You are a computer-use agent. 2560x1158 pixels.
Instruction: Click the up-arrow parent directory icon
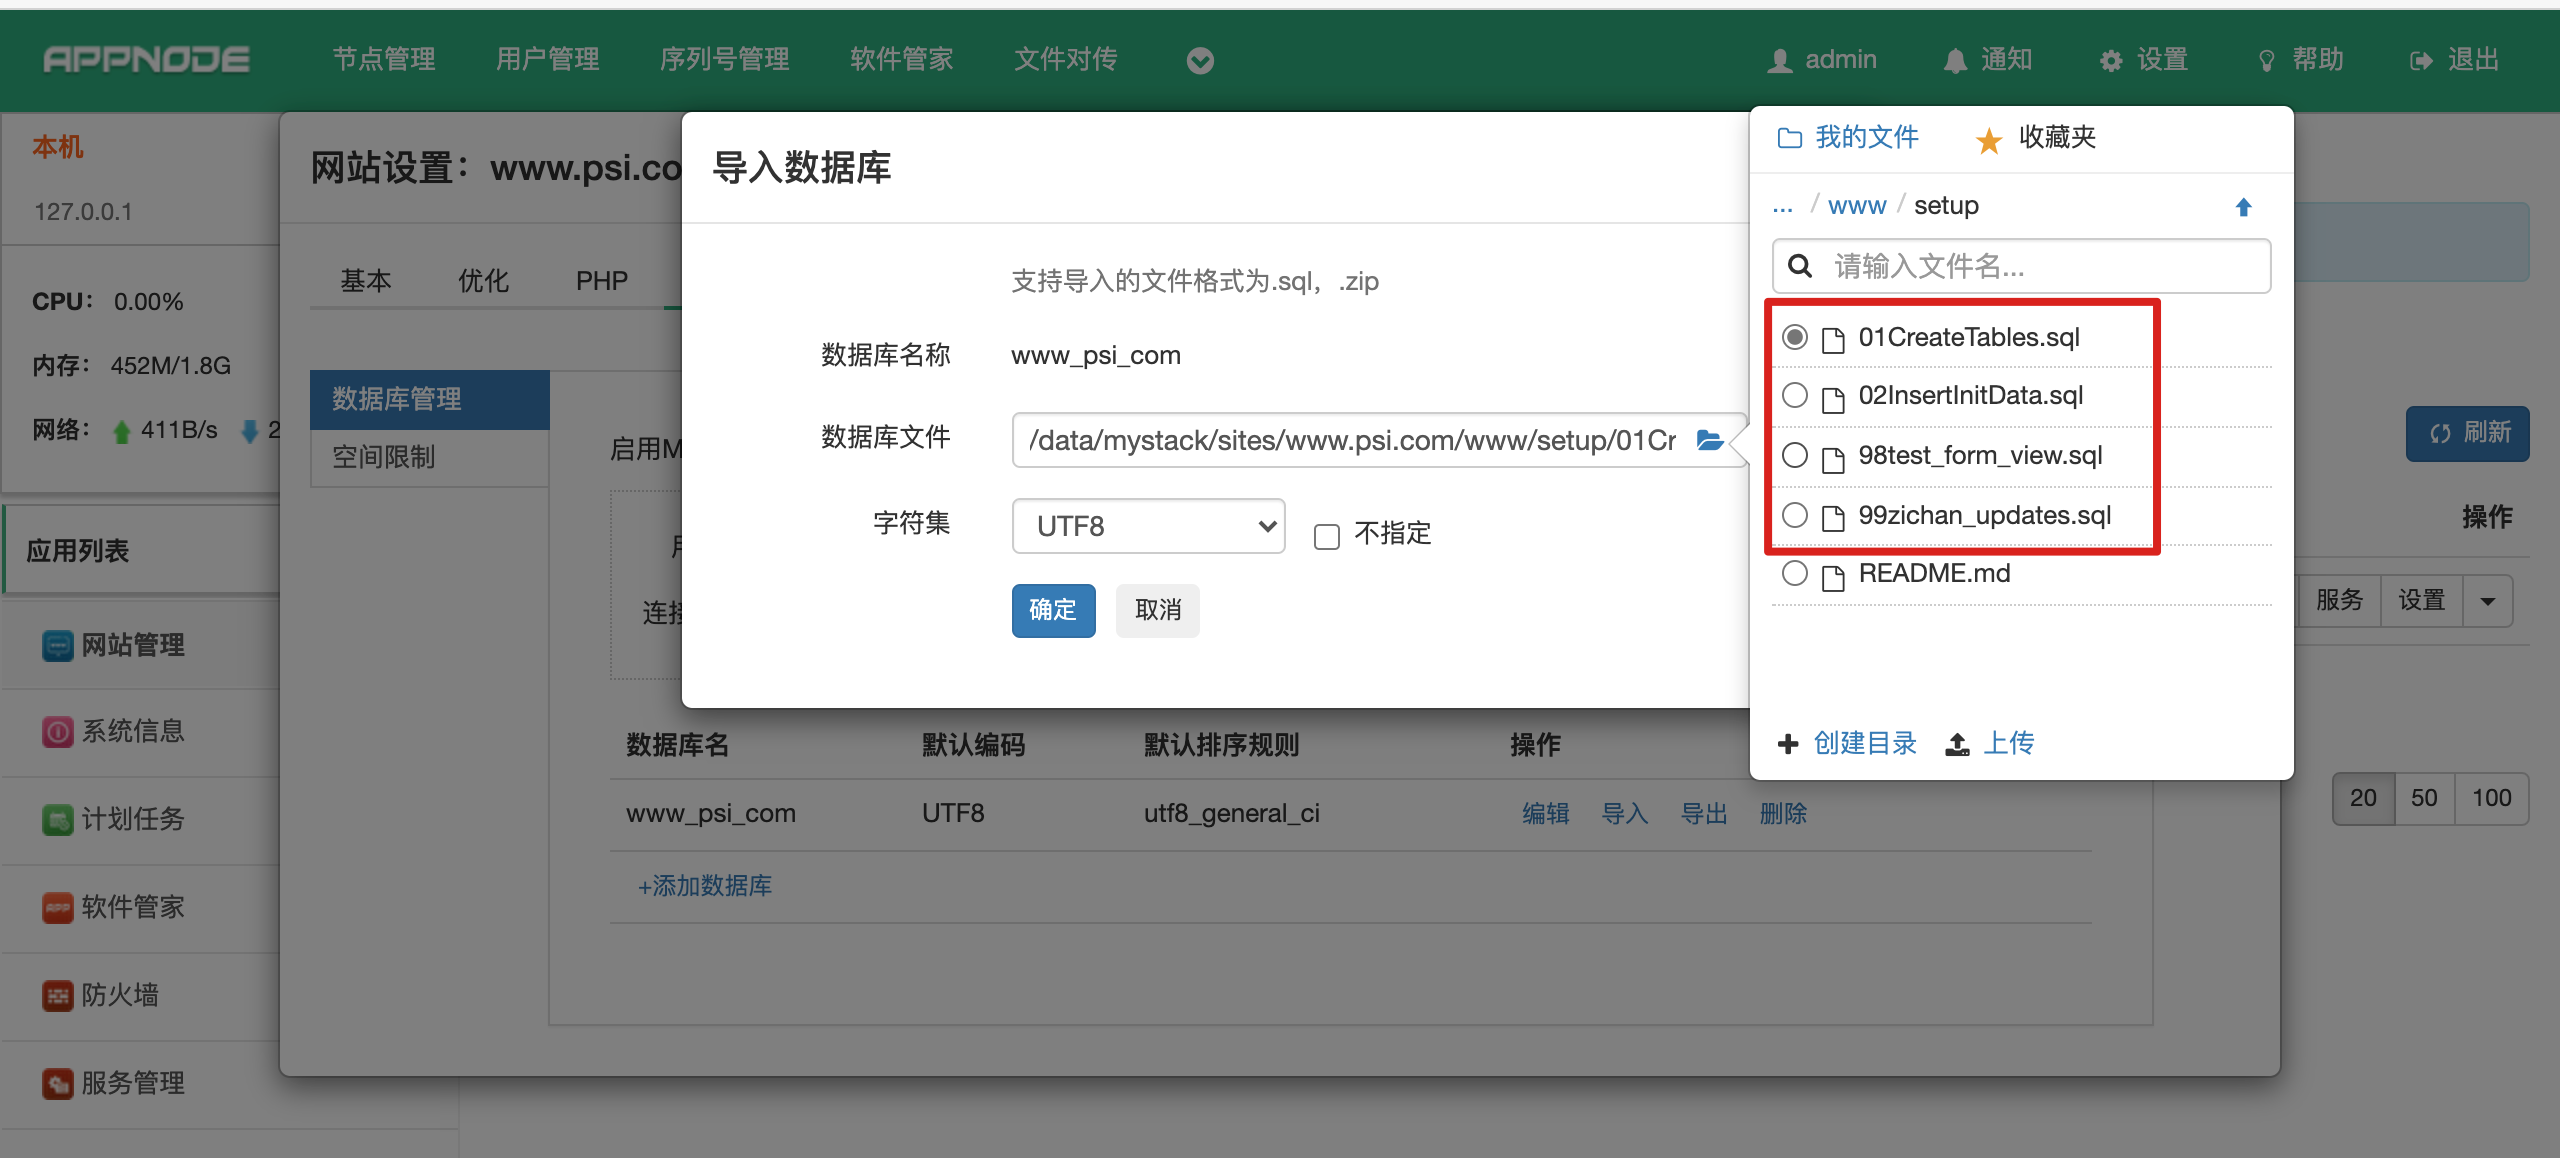[x=2243, y=207]
